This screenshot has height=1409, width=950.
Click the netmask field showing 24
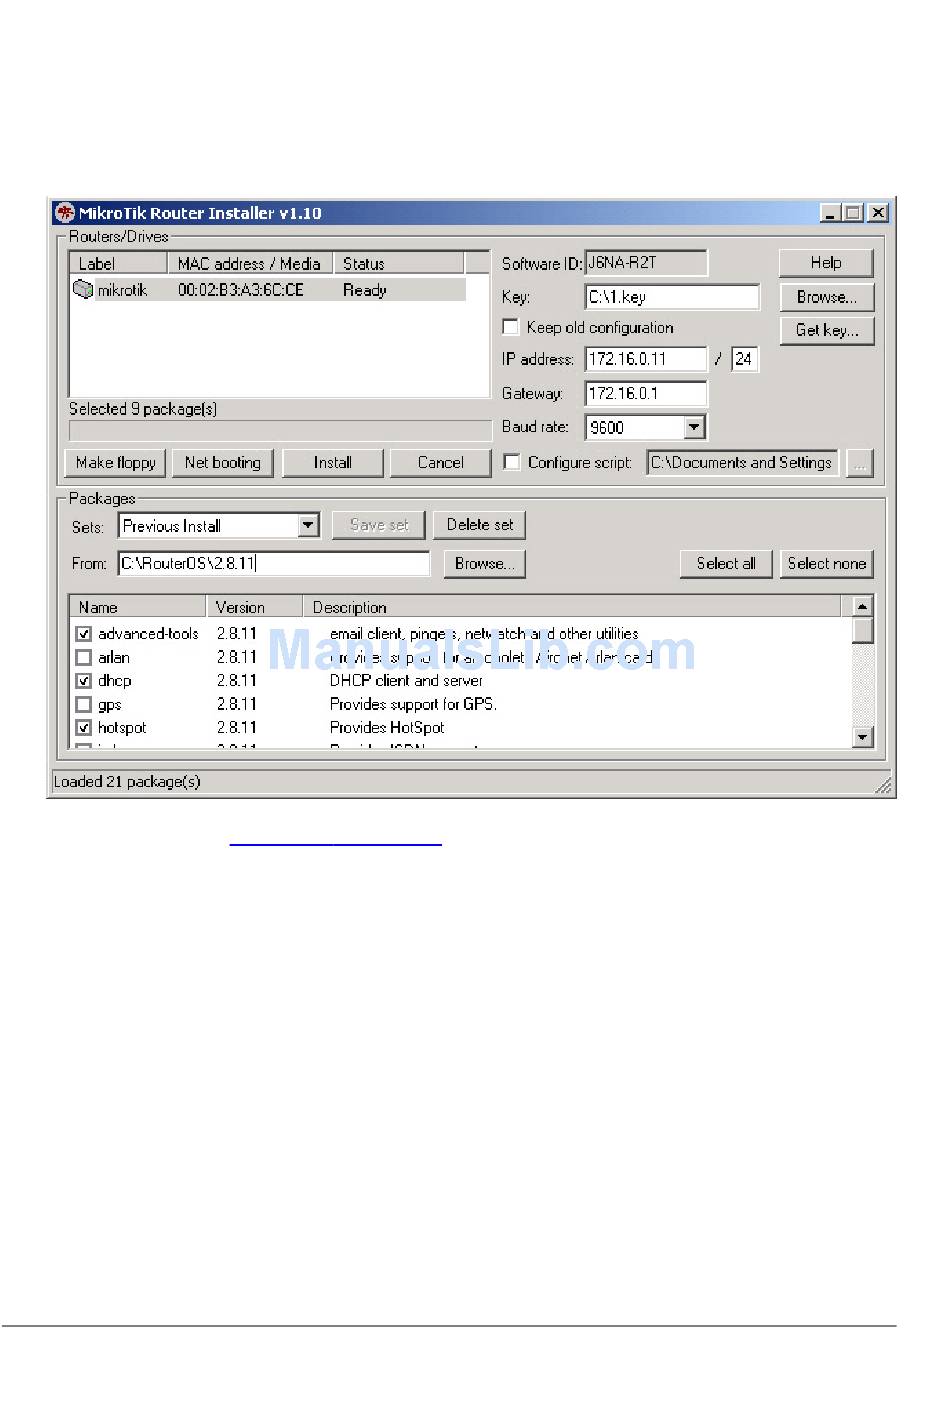745,359
